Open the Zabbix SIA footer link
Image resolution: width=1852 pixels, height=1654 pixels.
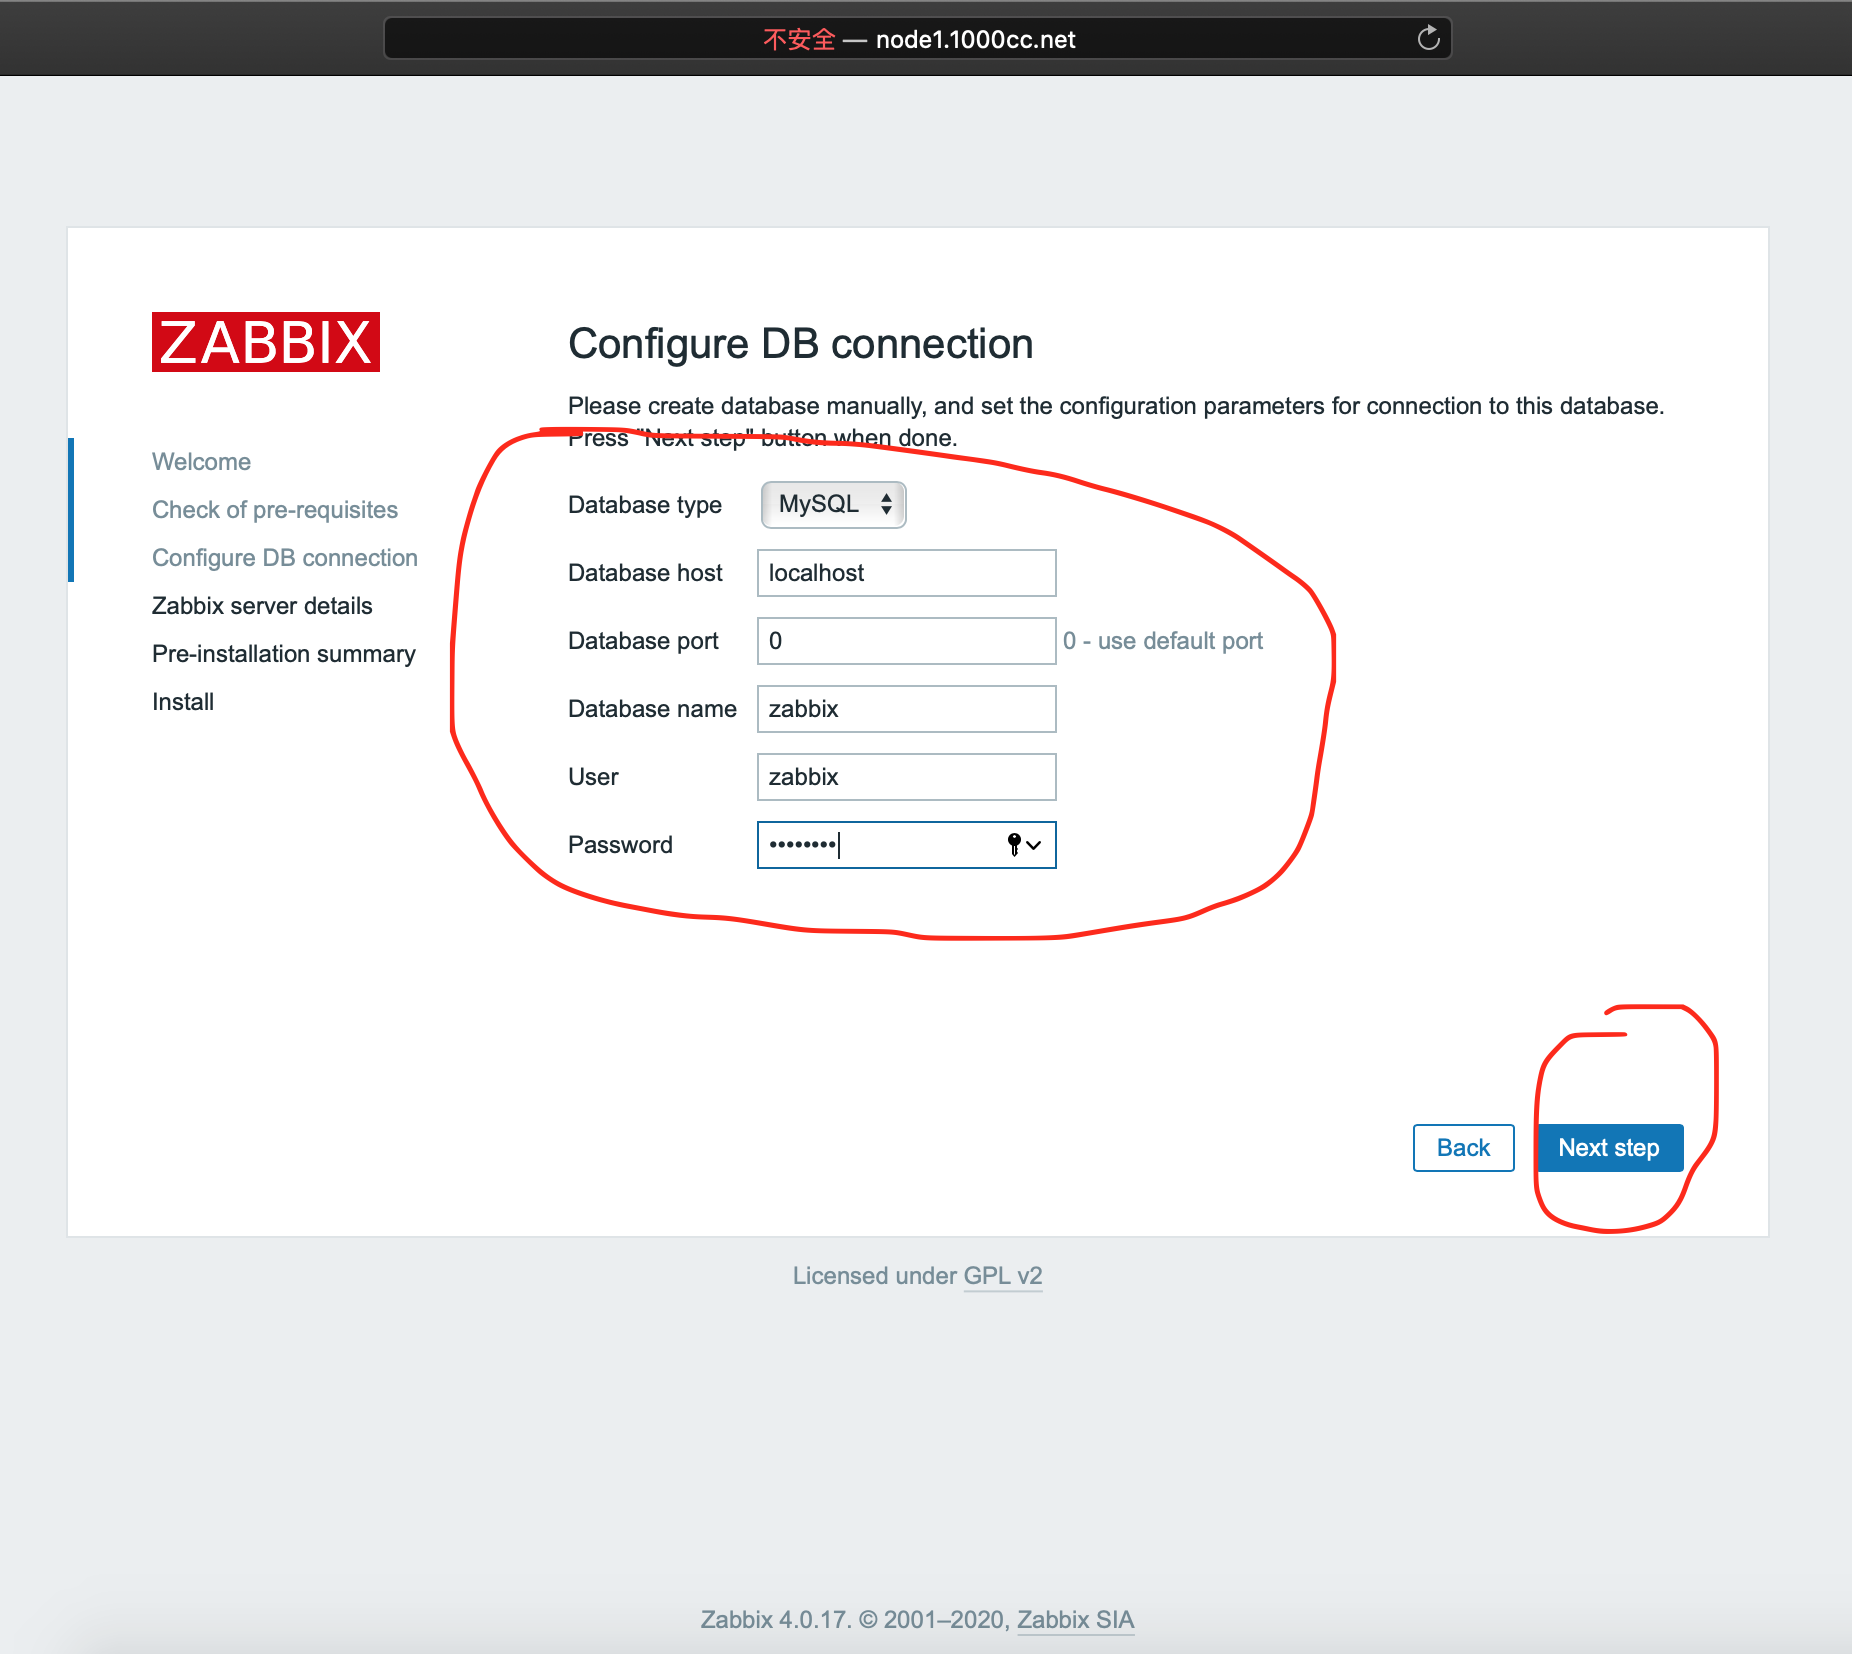pyautogui.click(x=1075, y=1620)
